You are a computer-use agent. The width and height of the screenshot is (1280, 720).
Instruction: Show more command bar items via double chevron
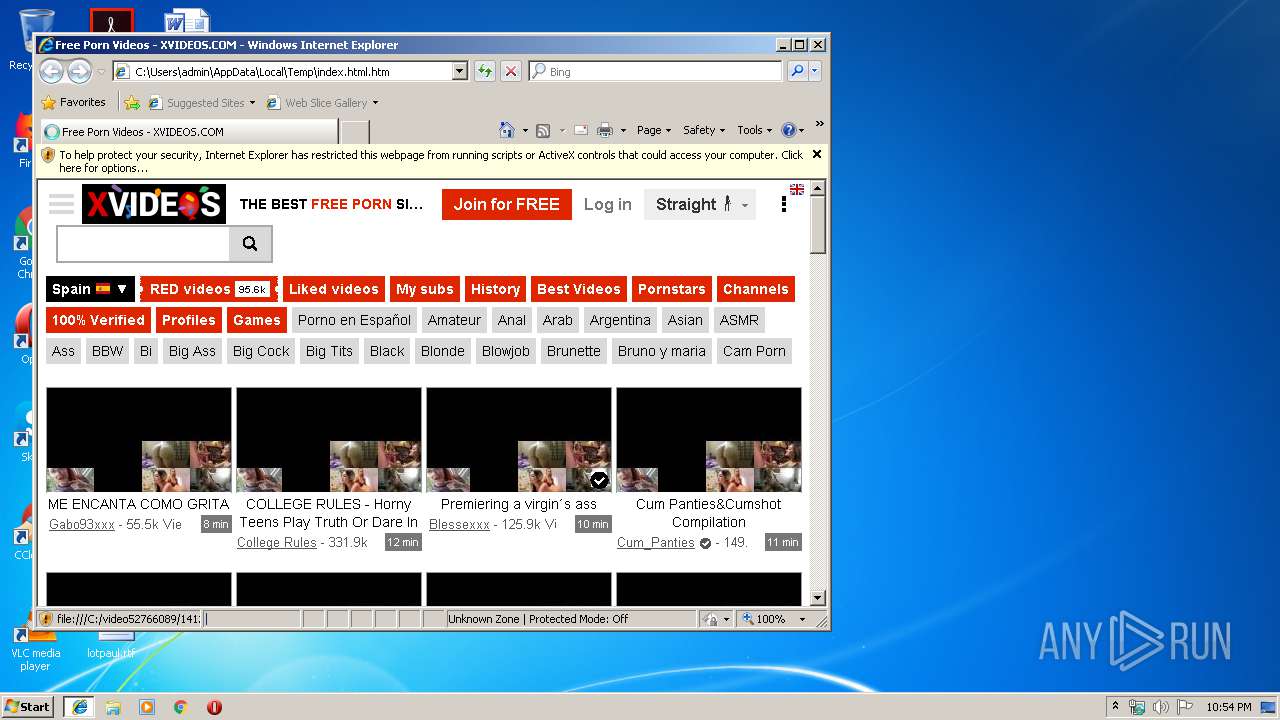[x=819, y=125]
